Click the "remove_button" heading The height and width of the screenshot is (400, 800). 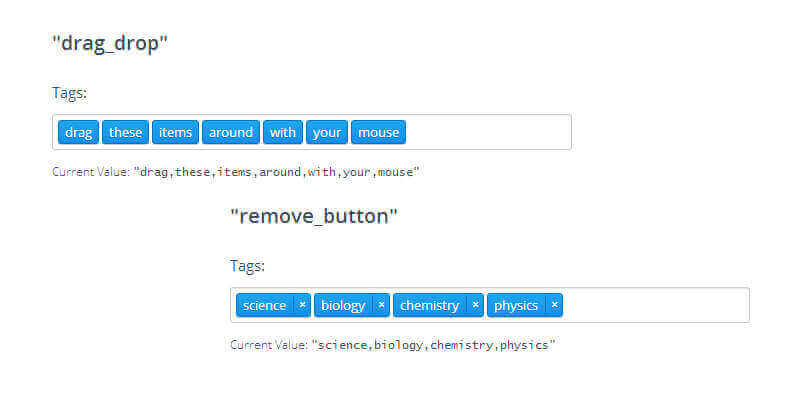[314, 216]
